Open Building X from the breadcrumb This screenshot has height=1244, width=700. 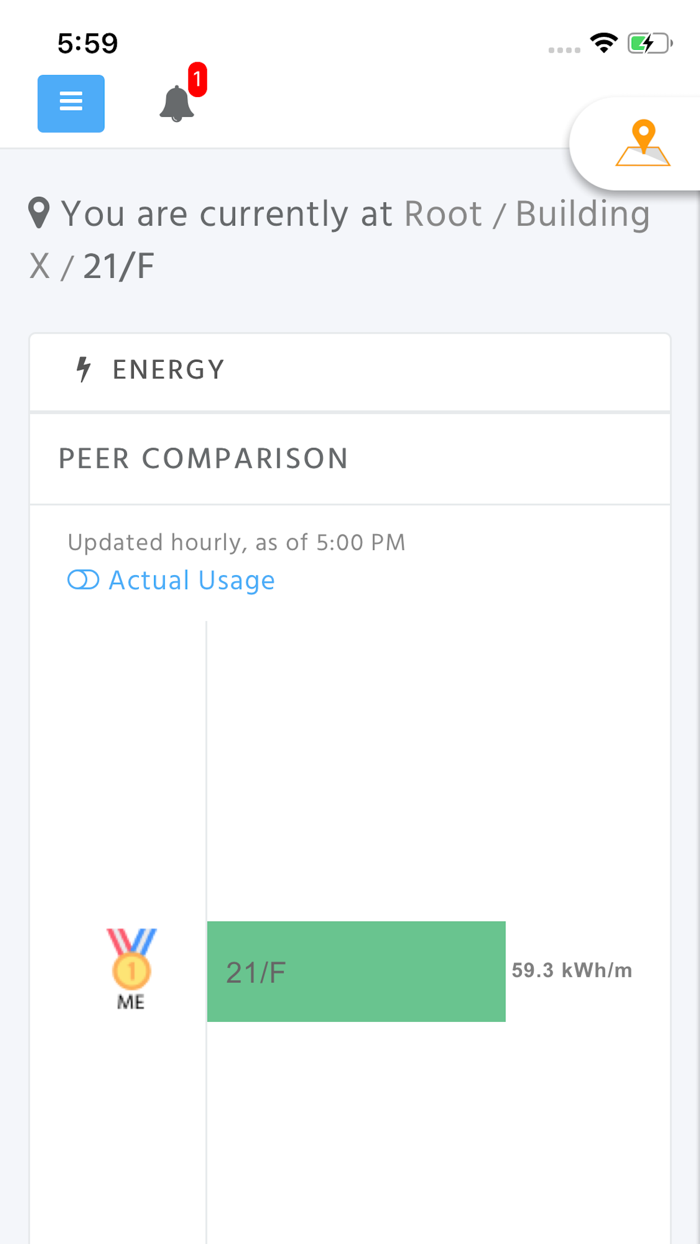[582, 213]
